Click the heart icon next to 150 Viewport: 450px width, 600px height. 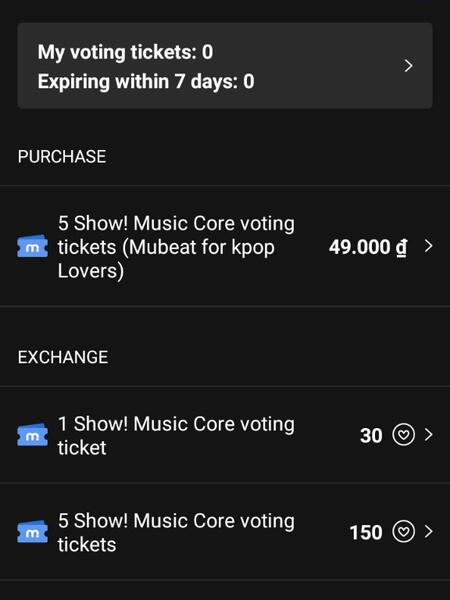point(404,532)
